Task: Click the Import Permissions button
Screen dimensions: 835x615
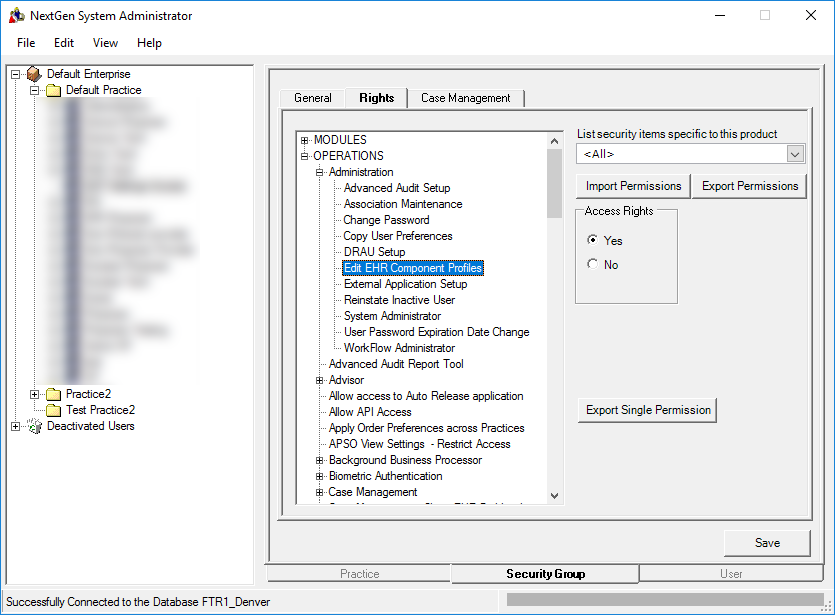Action: [x=634, y=186]
